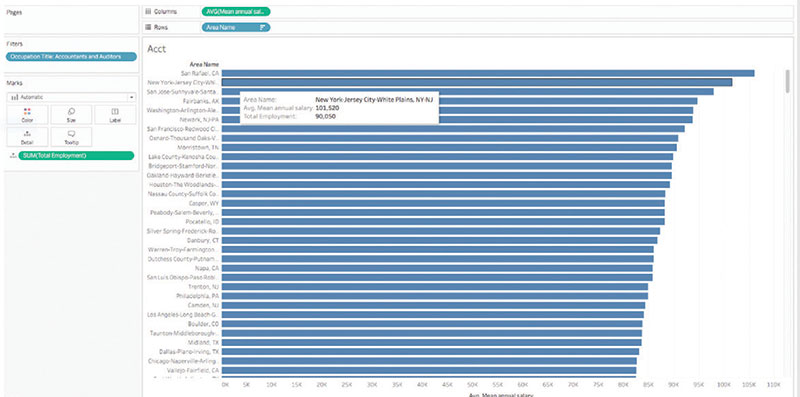800x397 pixels.
Task: Click the Boulder, CO row label
Action: [204, 324]
